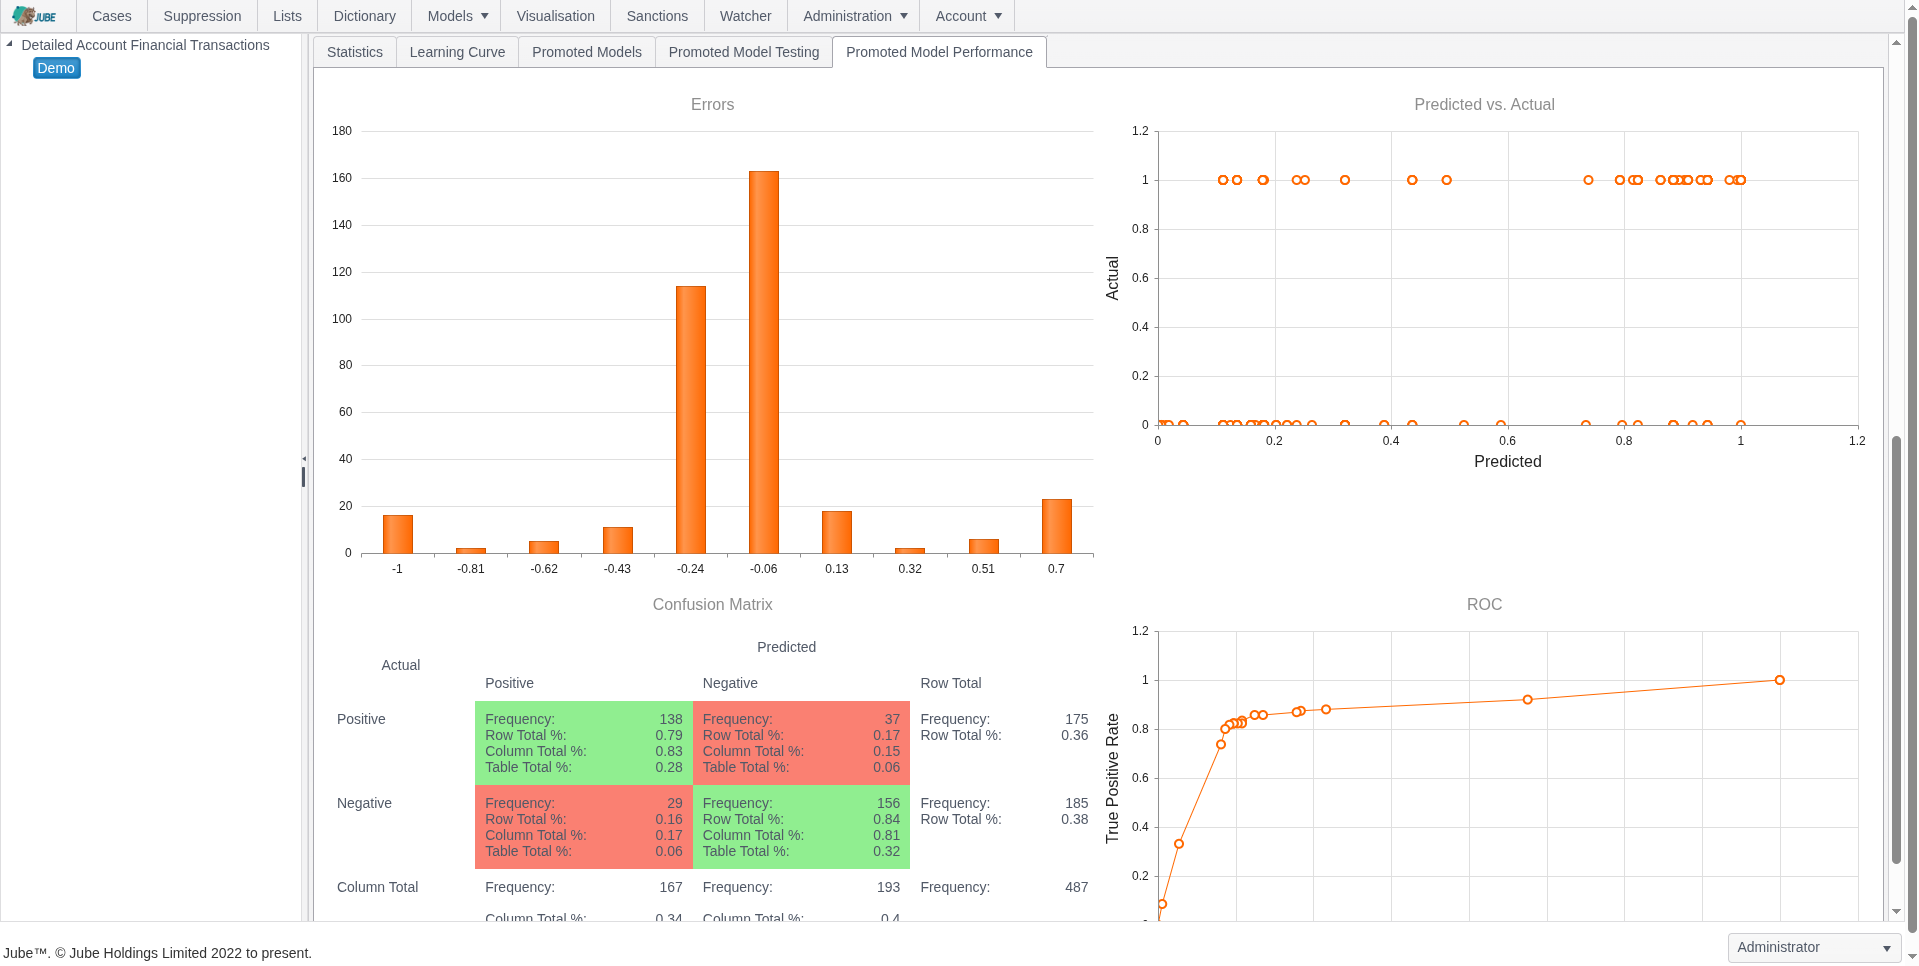The width and height of the screenshot is (1919, 966).
Task: Open the Visualisation menu item
Action: tap(555, 16)
